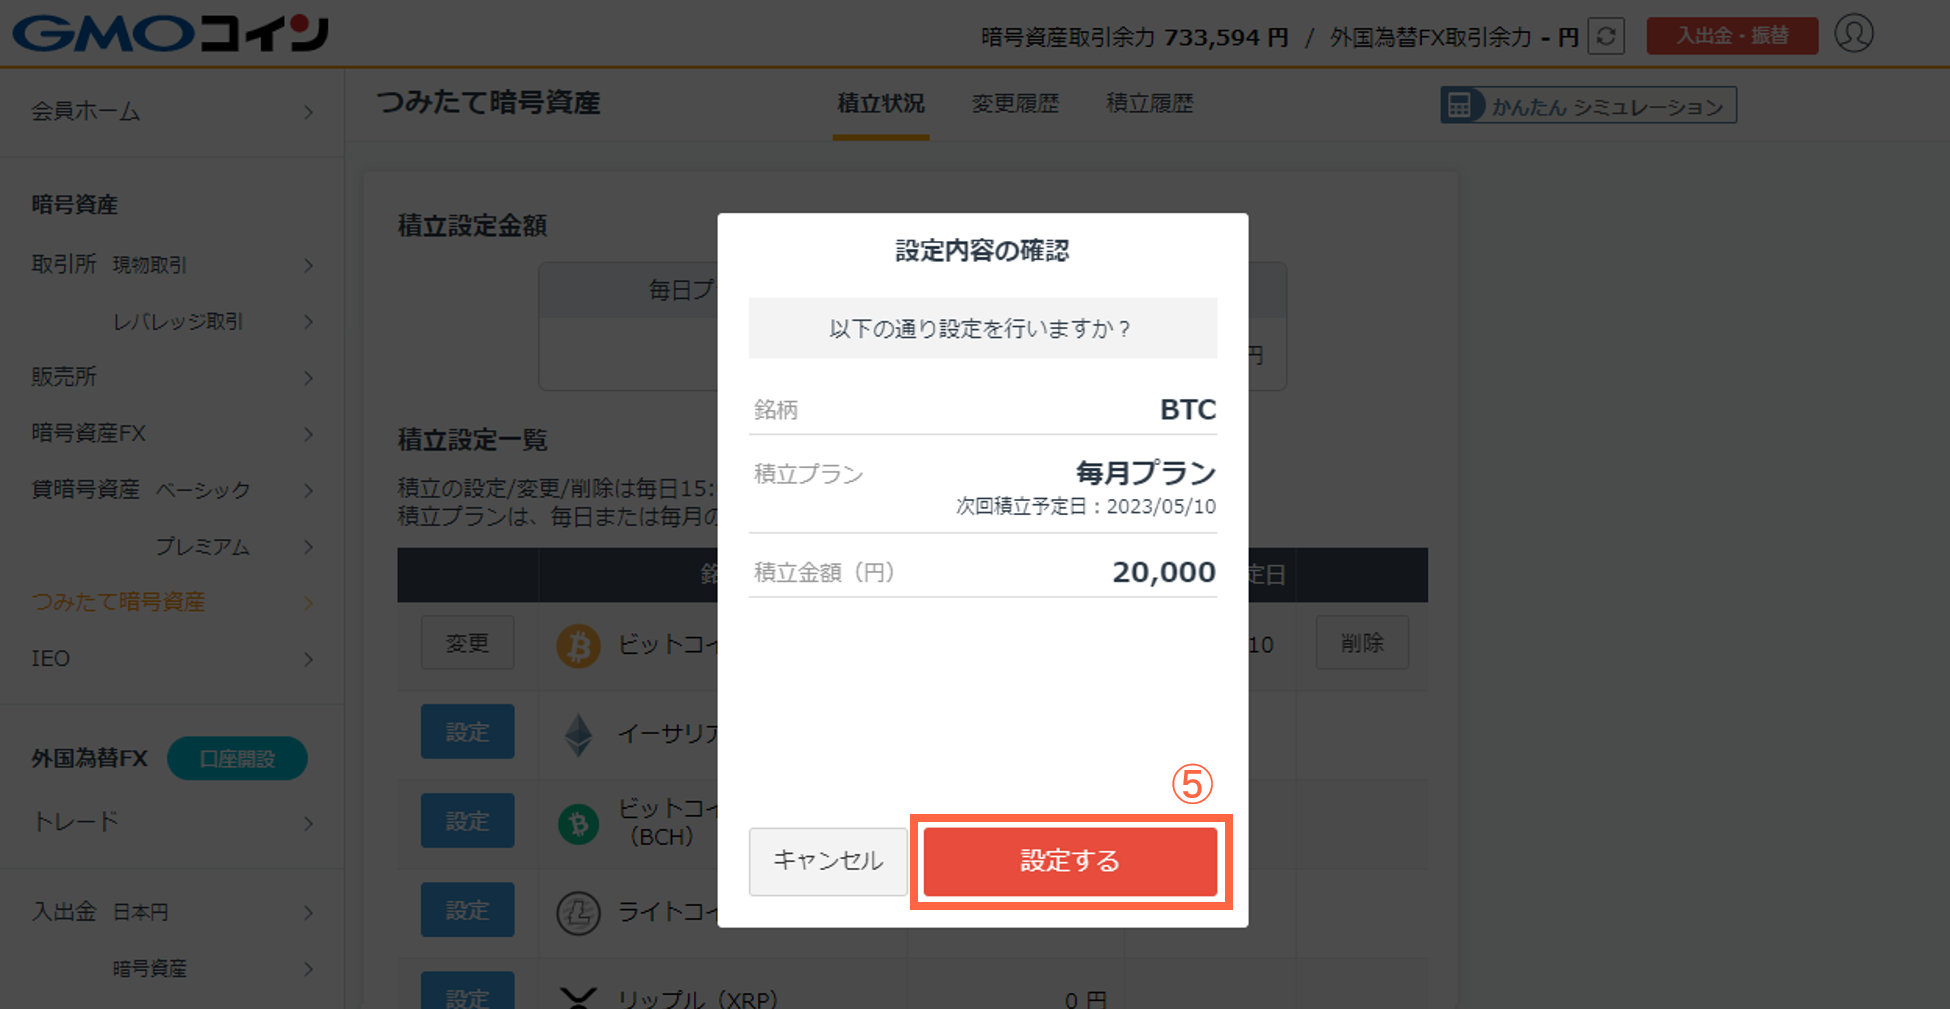The width and height of the screenshot is (1950, 1009).
Task: Click the calculator icon for かんたんシミュレーション
Action: coord(1460,105)
